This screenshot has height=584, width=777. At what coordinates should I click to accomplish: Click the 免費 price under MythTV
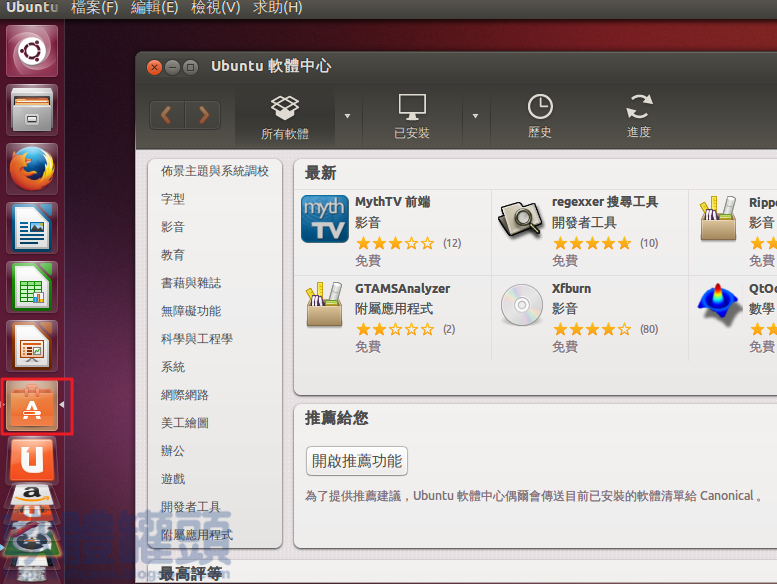click(x=368, y=261)
